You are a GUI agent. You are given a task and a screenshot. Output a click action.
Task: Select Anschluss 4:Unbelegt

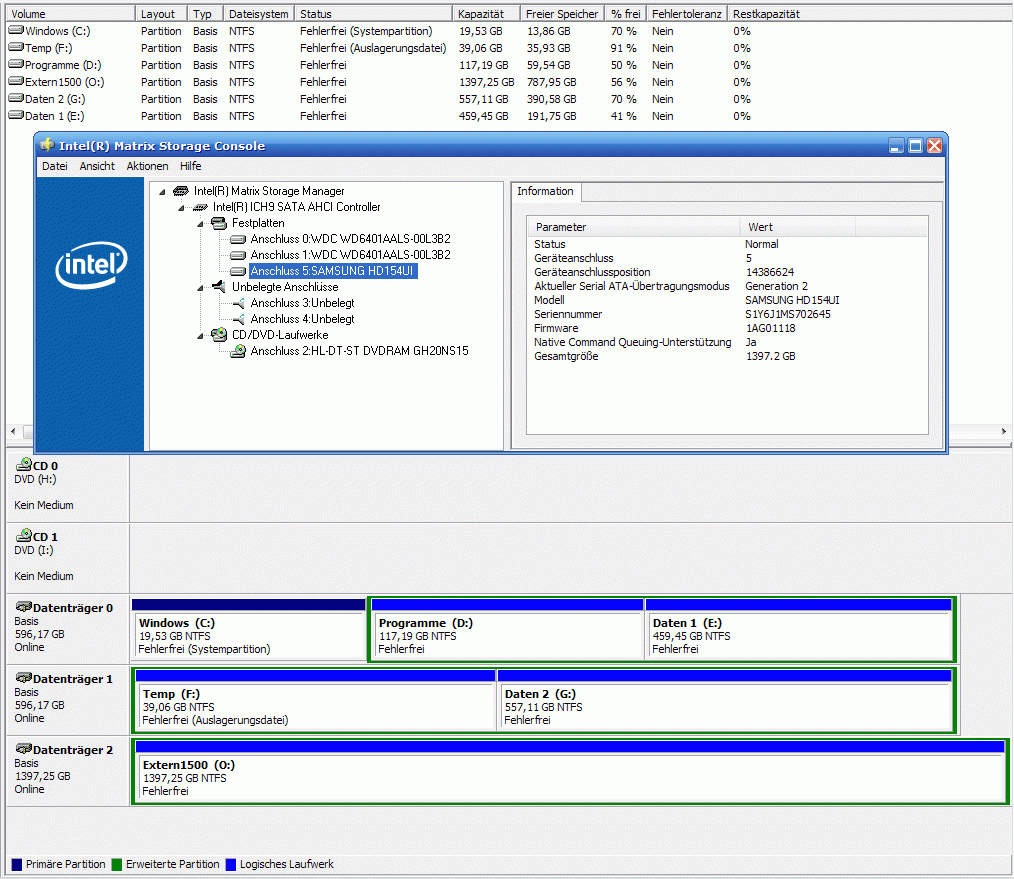[302, 319]
